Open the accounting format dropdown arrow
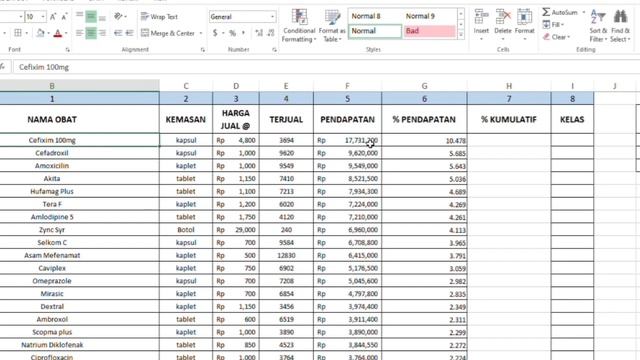The height and width of the screenshot is (360, 640). click(x=223, y=33)
